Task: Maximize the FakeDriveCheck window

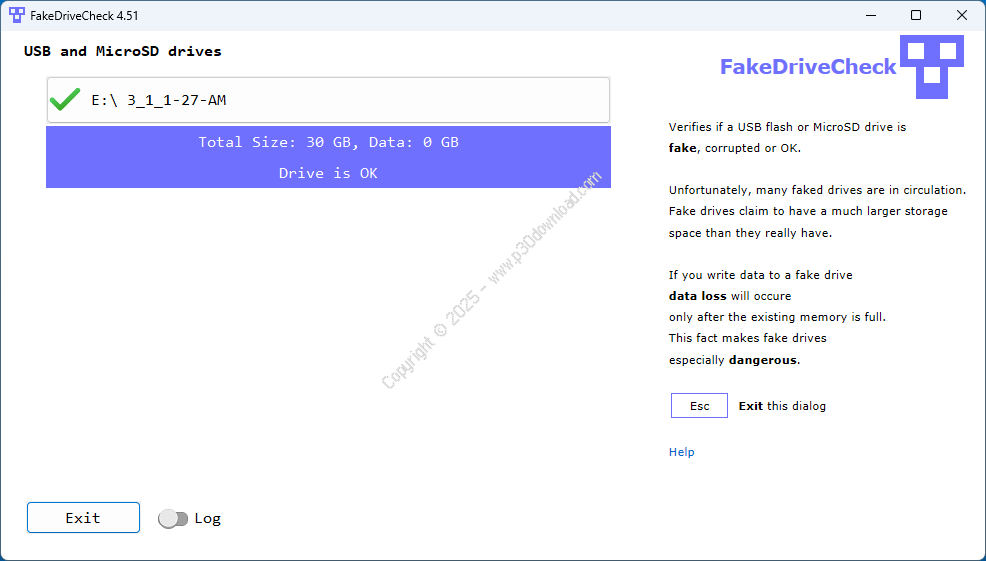Action: point(916,15)
